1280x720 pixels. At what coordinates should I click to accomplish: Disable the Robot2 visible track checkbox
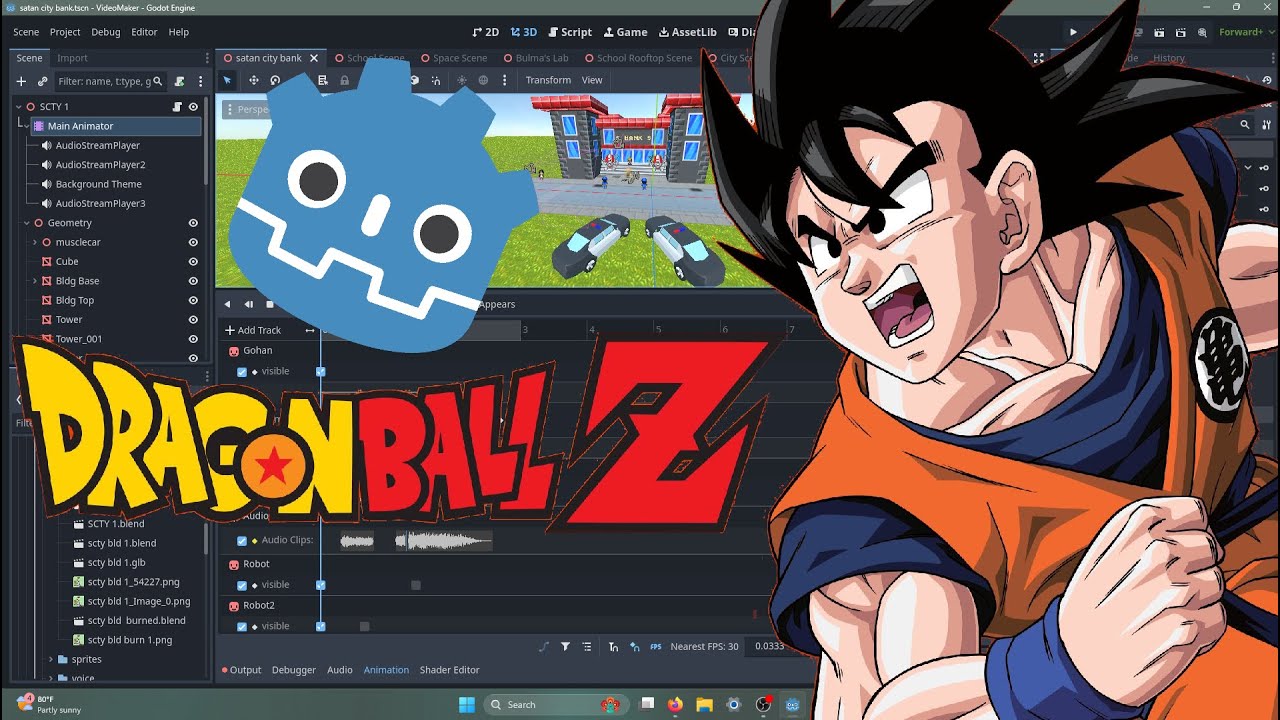pyautogui.click(x=242, y=626)
